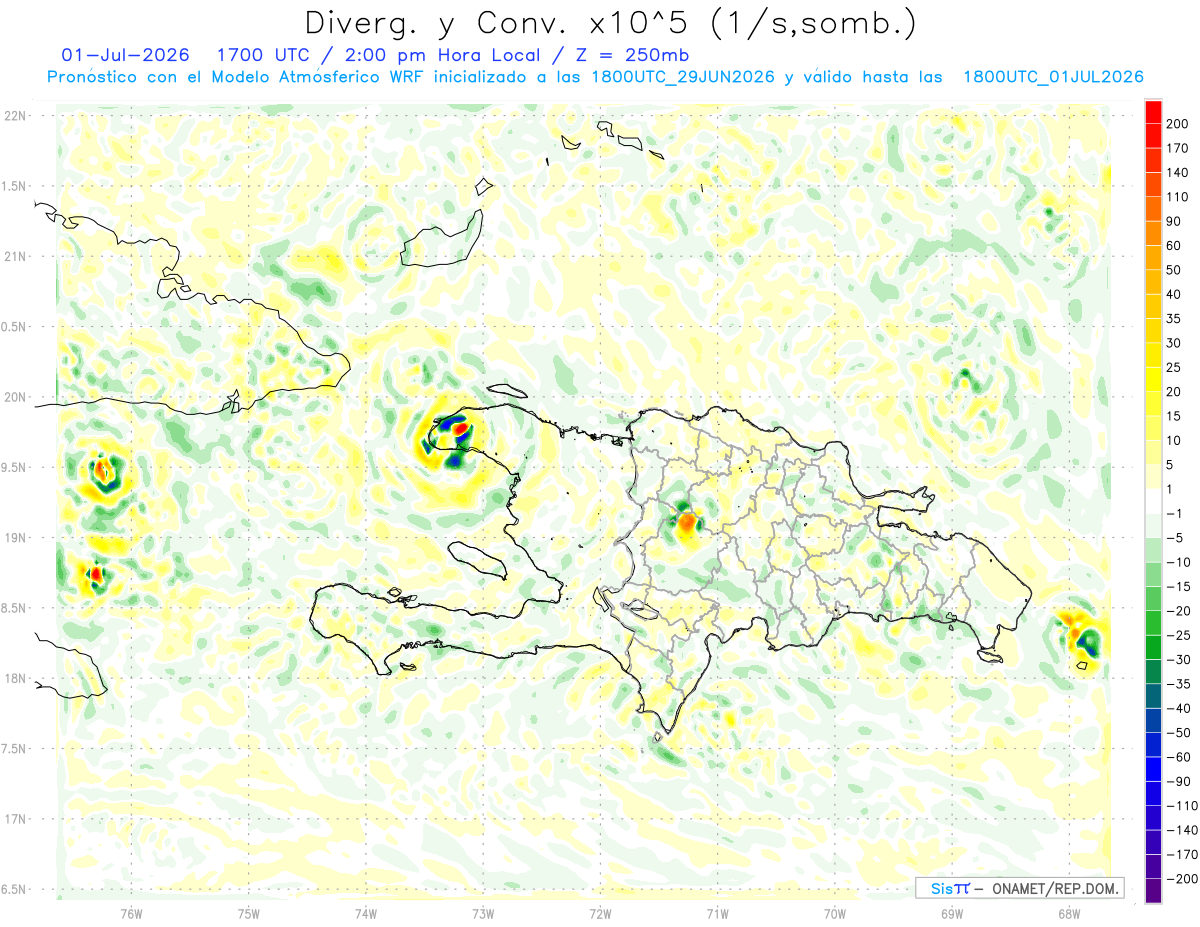Click the colorbar value '-200'
This screenshot has height=927, width=1200.
point(1184,879)
